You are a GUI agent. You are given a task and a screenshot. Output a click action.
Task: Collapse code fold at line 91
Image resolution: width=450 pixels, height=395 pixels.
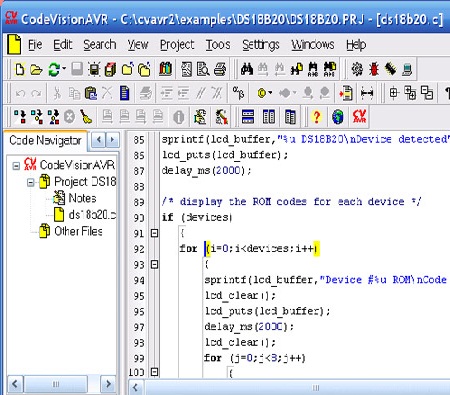[154, 233]
